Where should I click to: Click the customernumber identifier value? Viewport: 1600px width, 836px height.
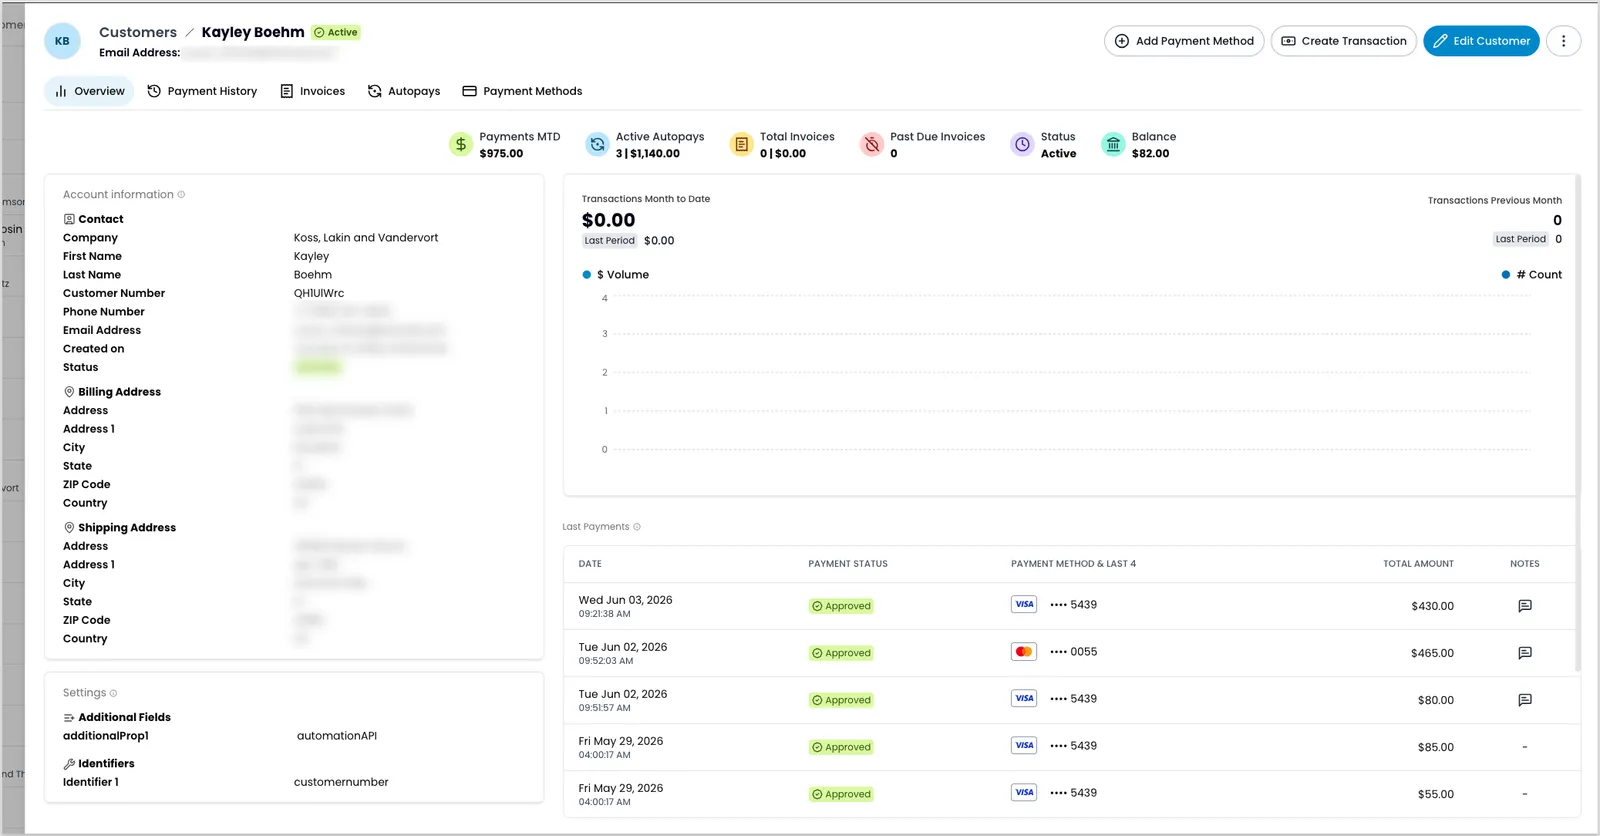(x=341, y=782)
